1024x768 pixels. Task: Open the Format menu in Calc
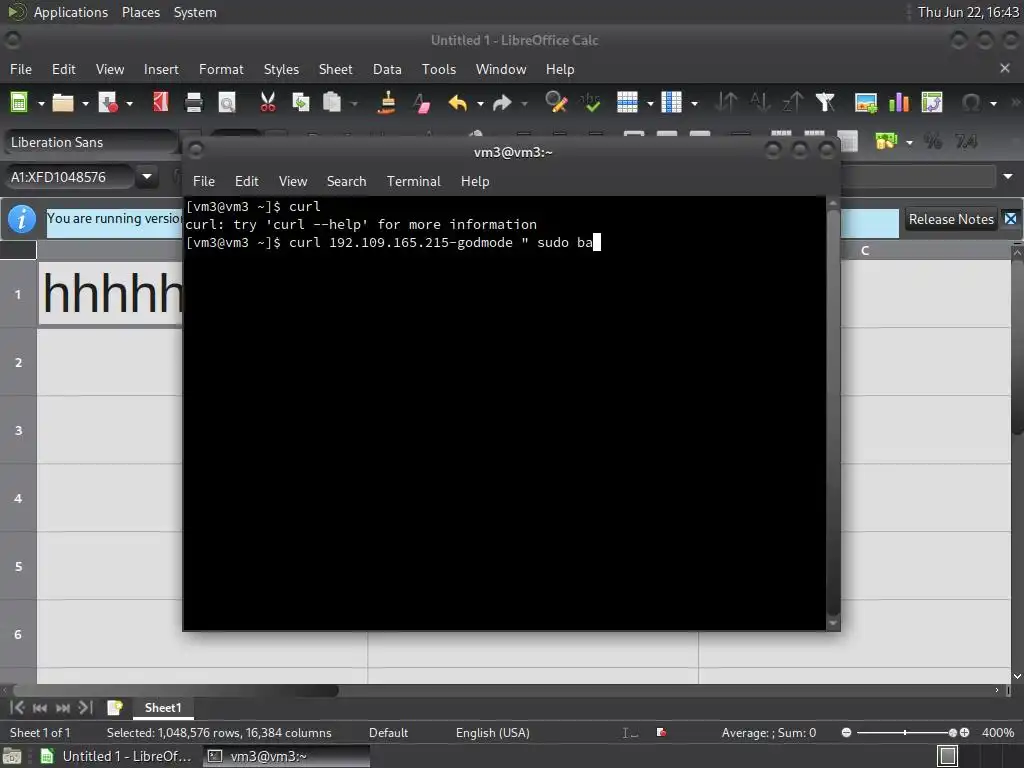point(221,69)
